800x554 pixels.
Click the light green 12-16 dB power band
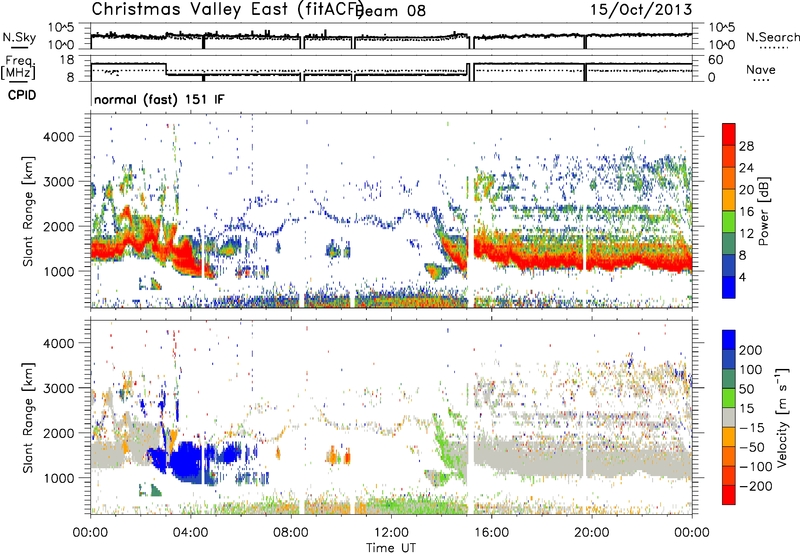tap(729, 221)
